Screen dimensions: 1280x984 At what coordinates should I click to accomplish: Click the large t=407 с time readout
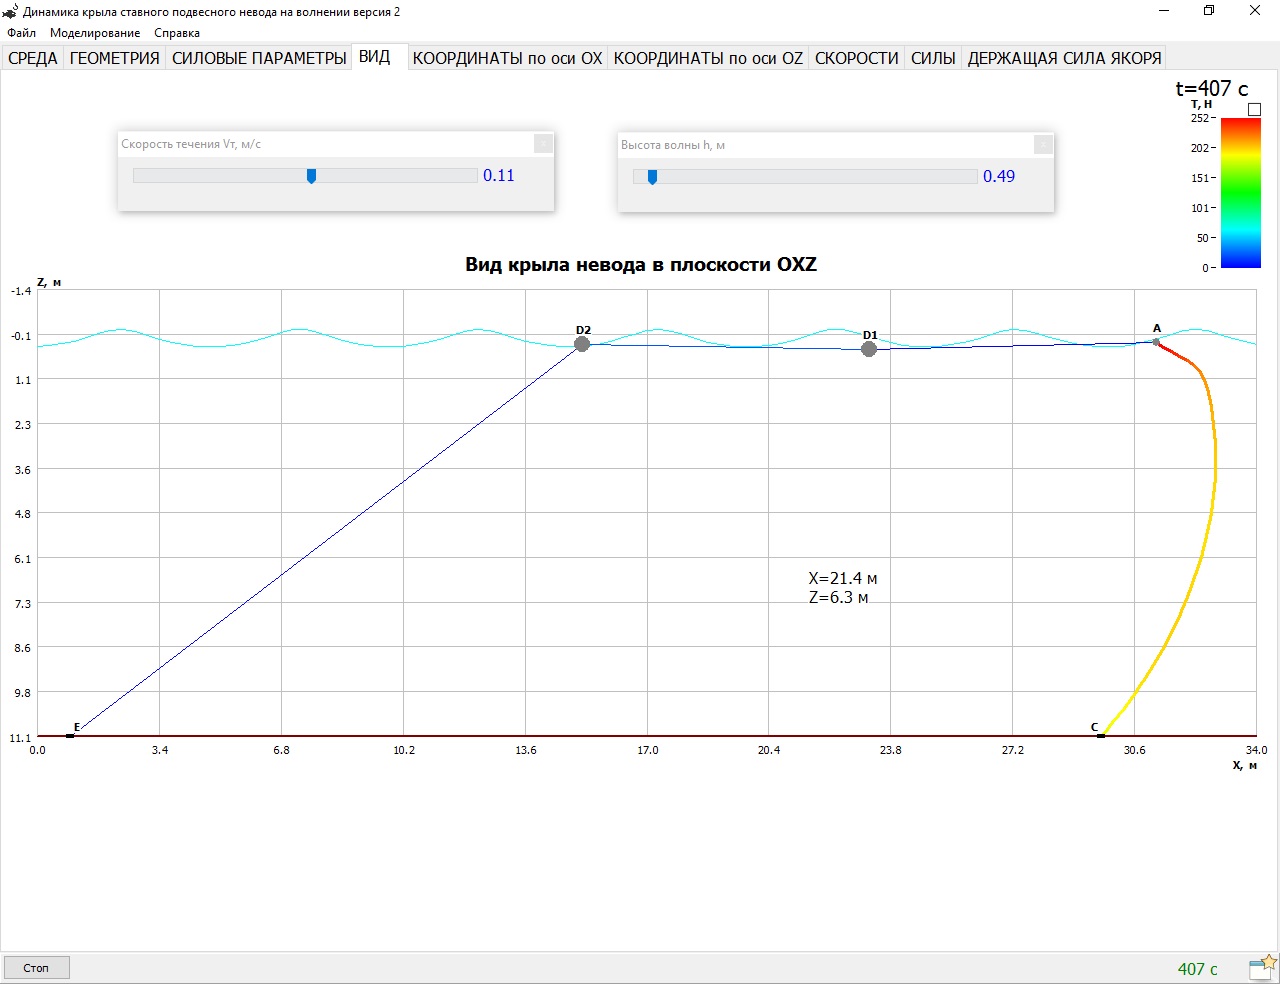(1212, 88)
